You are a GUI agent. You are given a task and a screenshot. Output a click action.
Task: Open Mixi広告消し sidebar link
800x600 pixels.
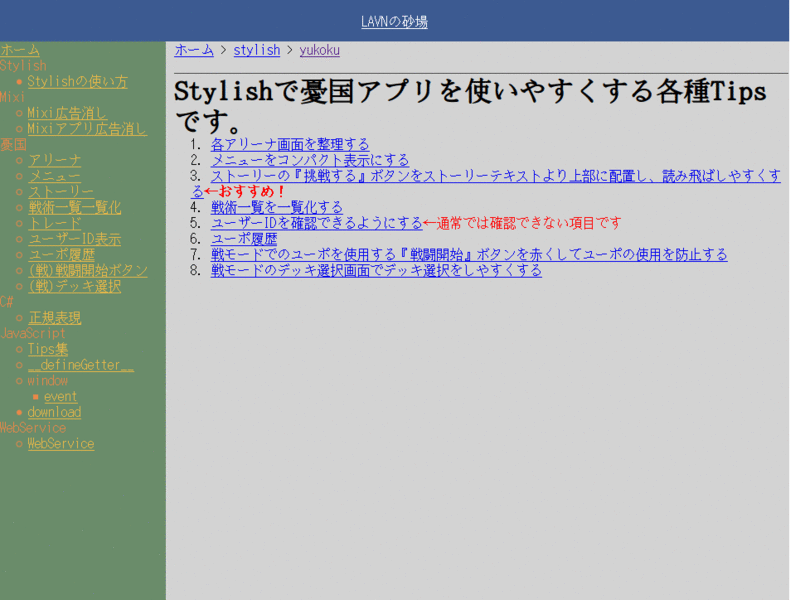(67, 113)
